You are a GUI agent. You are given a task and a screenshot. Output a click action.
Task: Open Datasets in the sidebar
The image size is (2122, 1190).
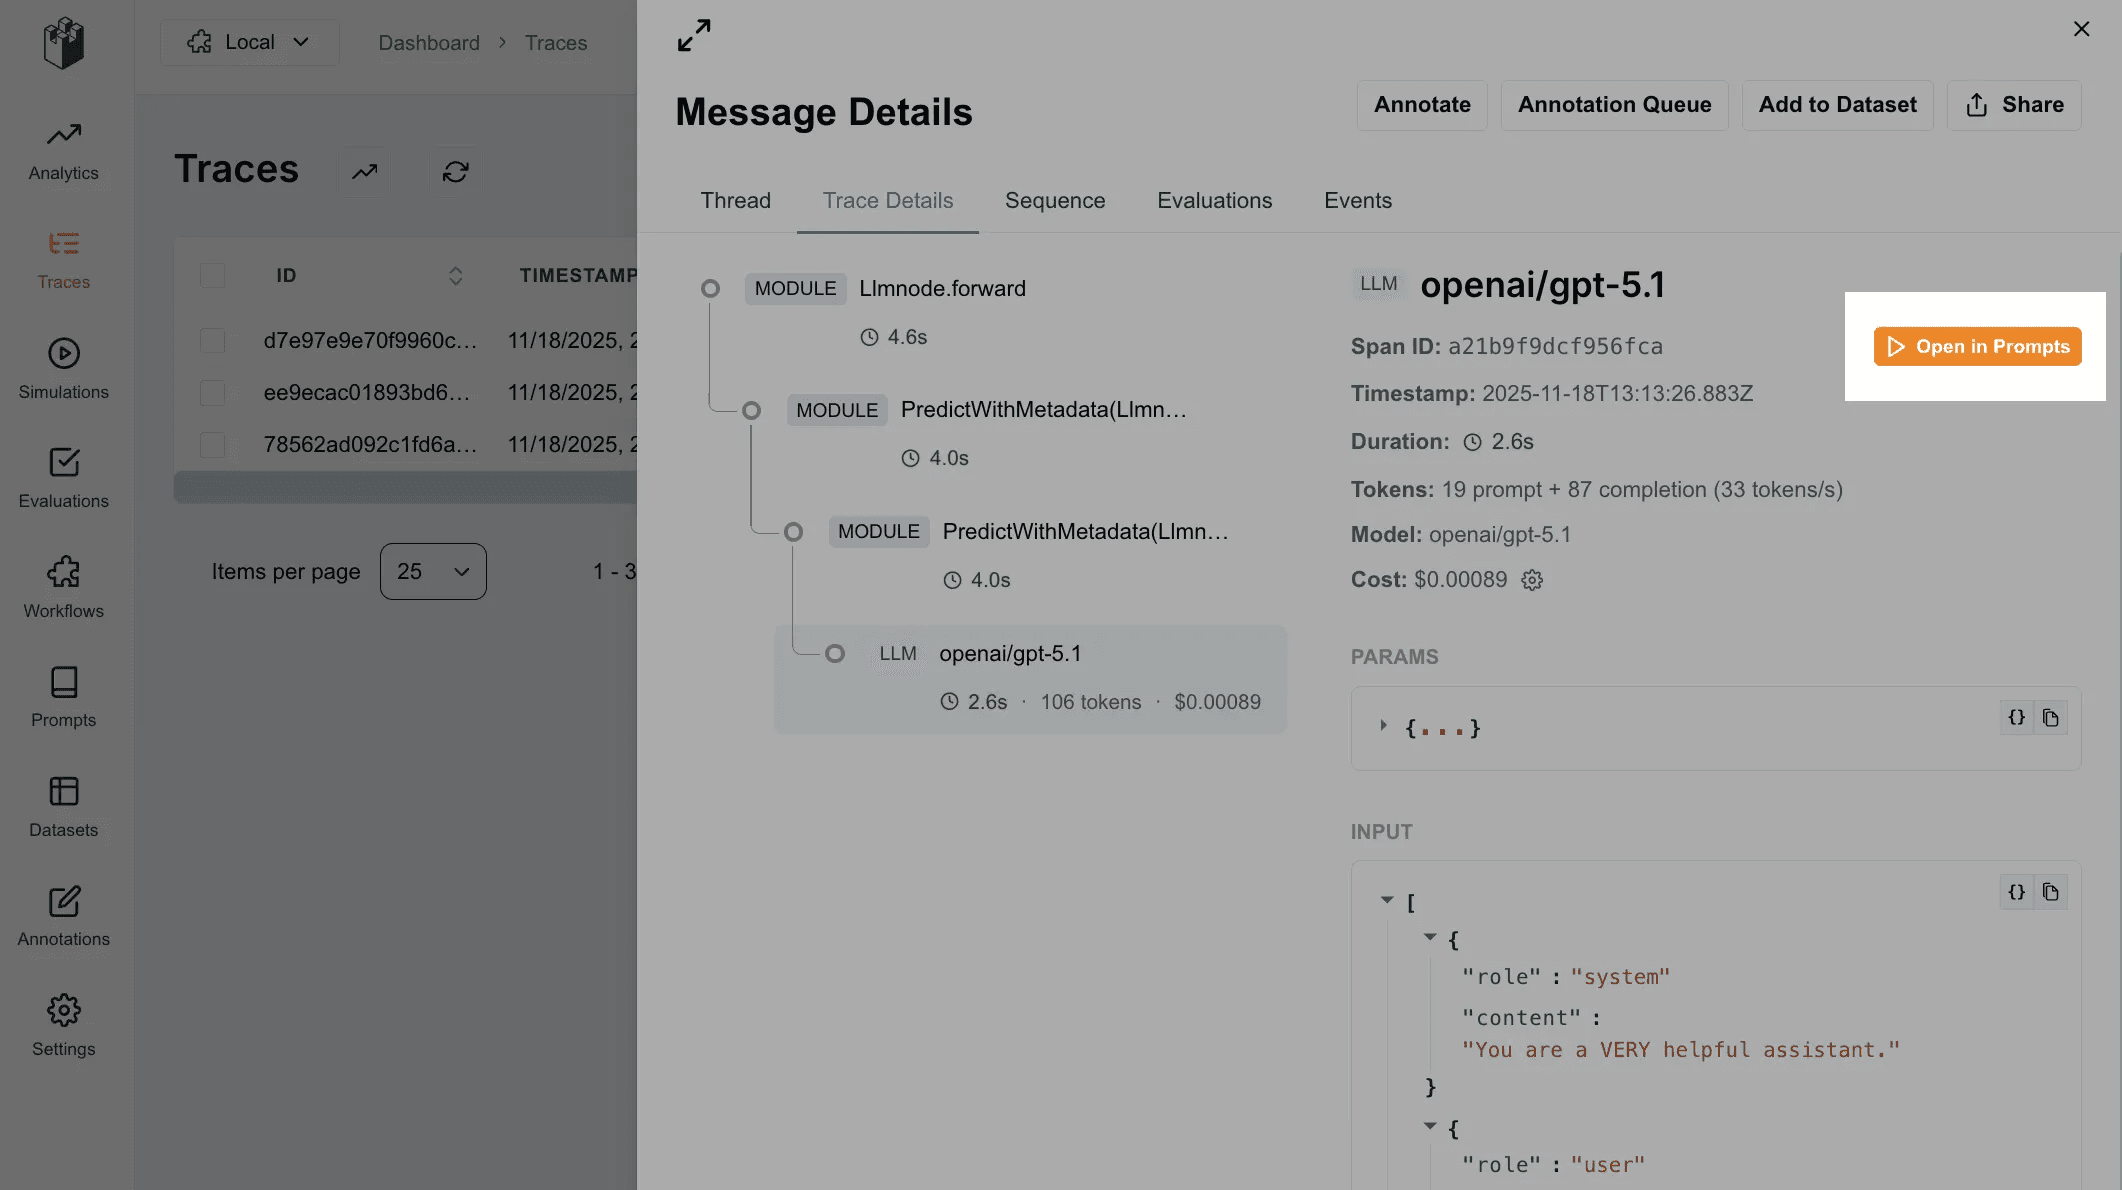[x=64, y=808]
